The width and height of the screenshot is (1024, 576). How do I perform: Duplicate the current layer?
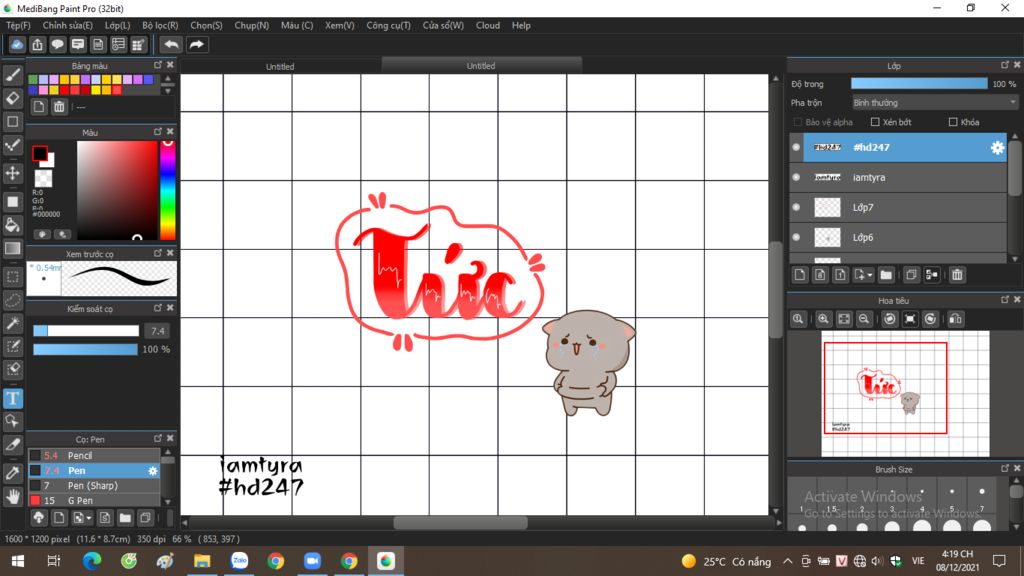(x=911, y=275)
